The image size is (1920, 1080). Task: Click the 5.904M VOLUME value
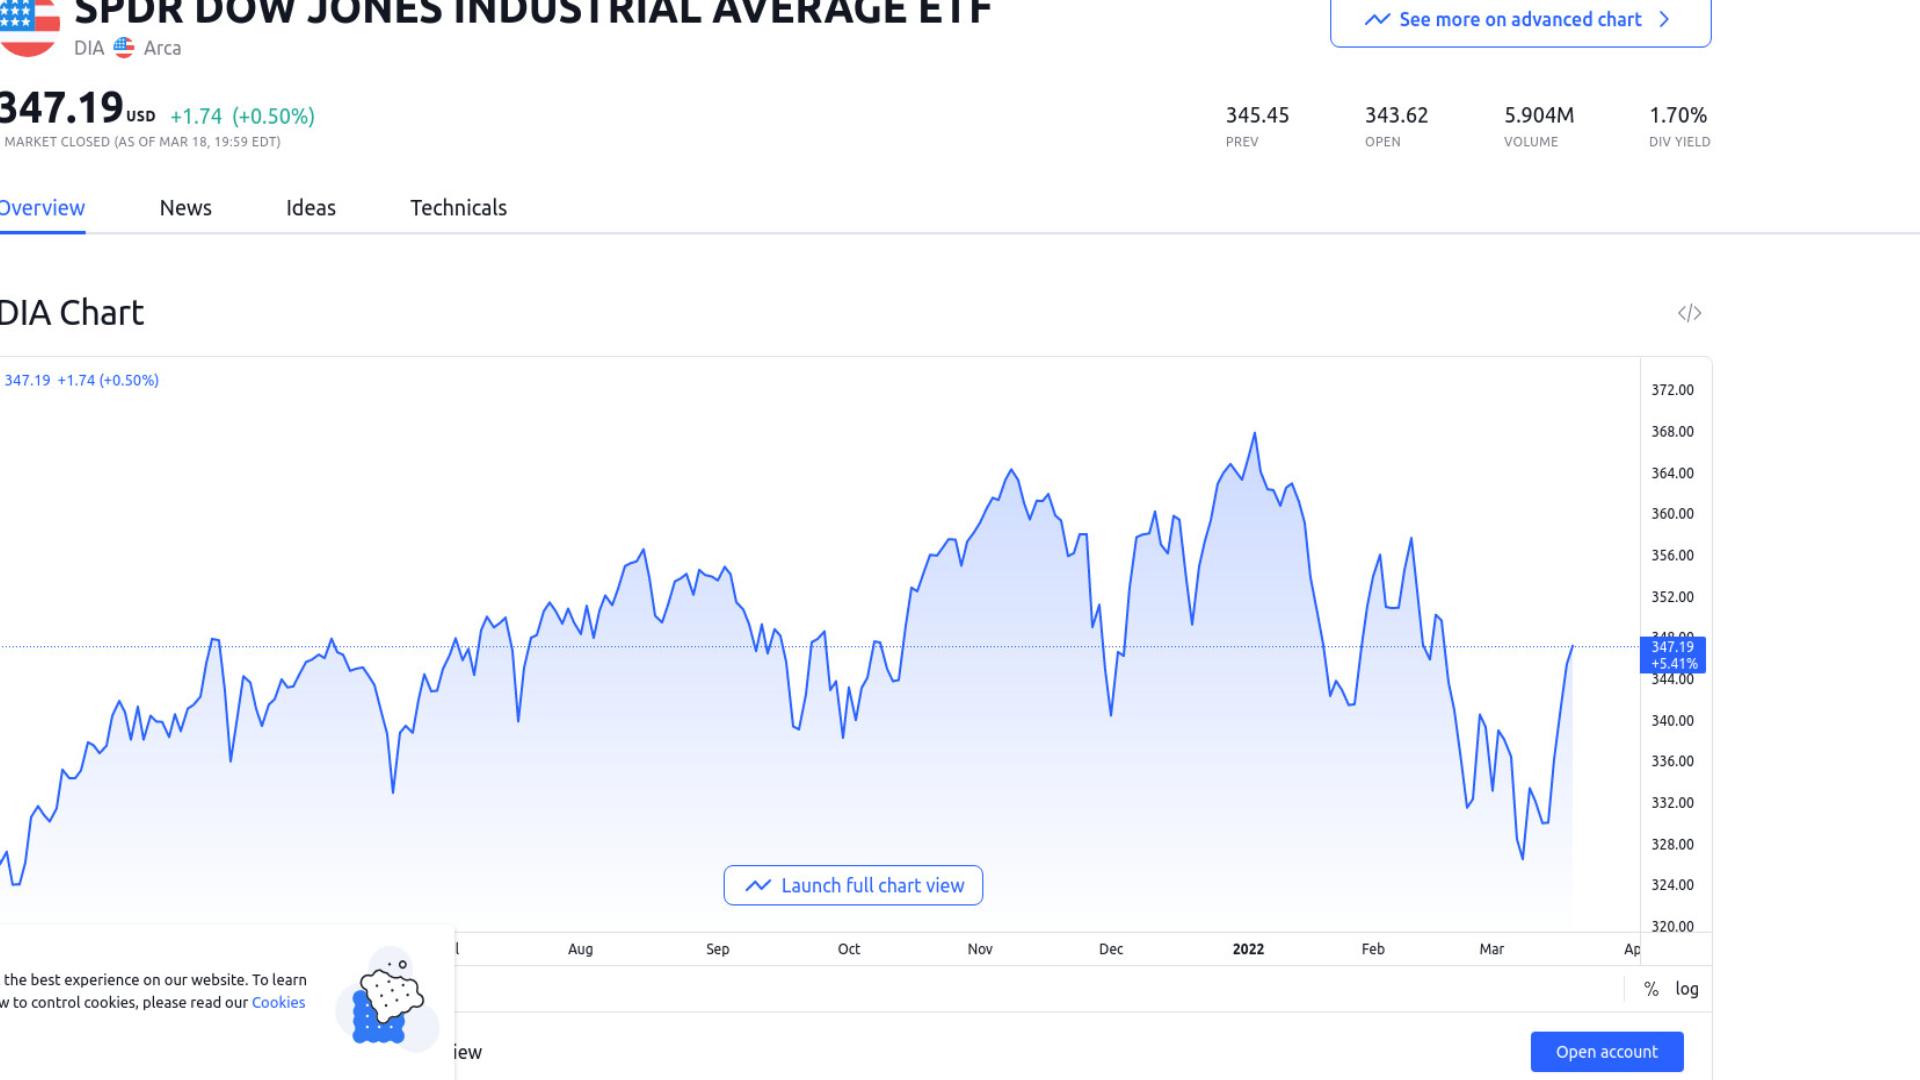click(x=1539, y=115)
